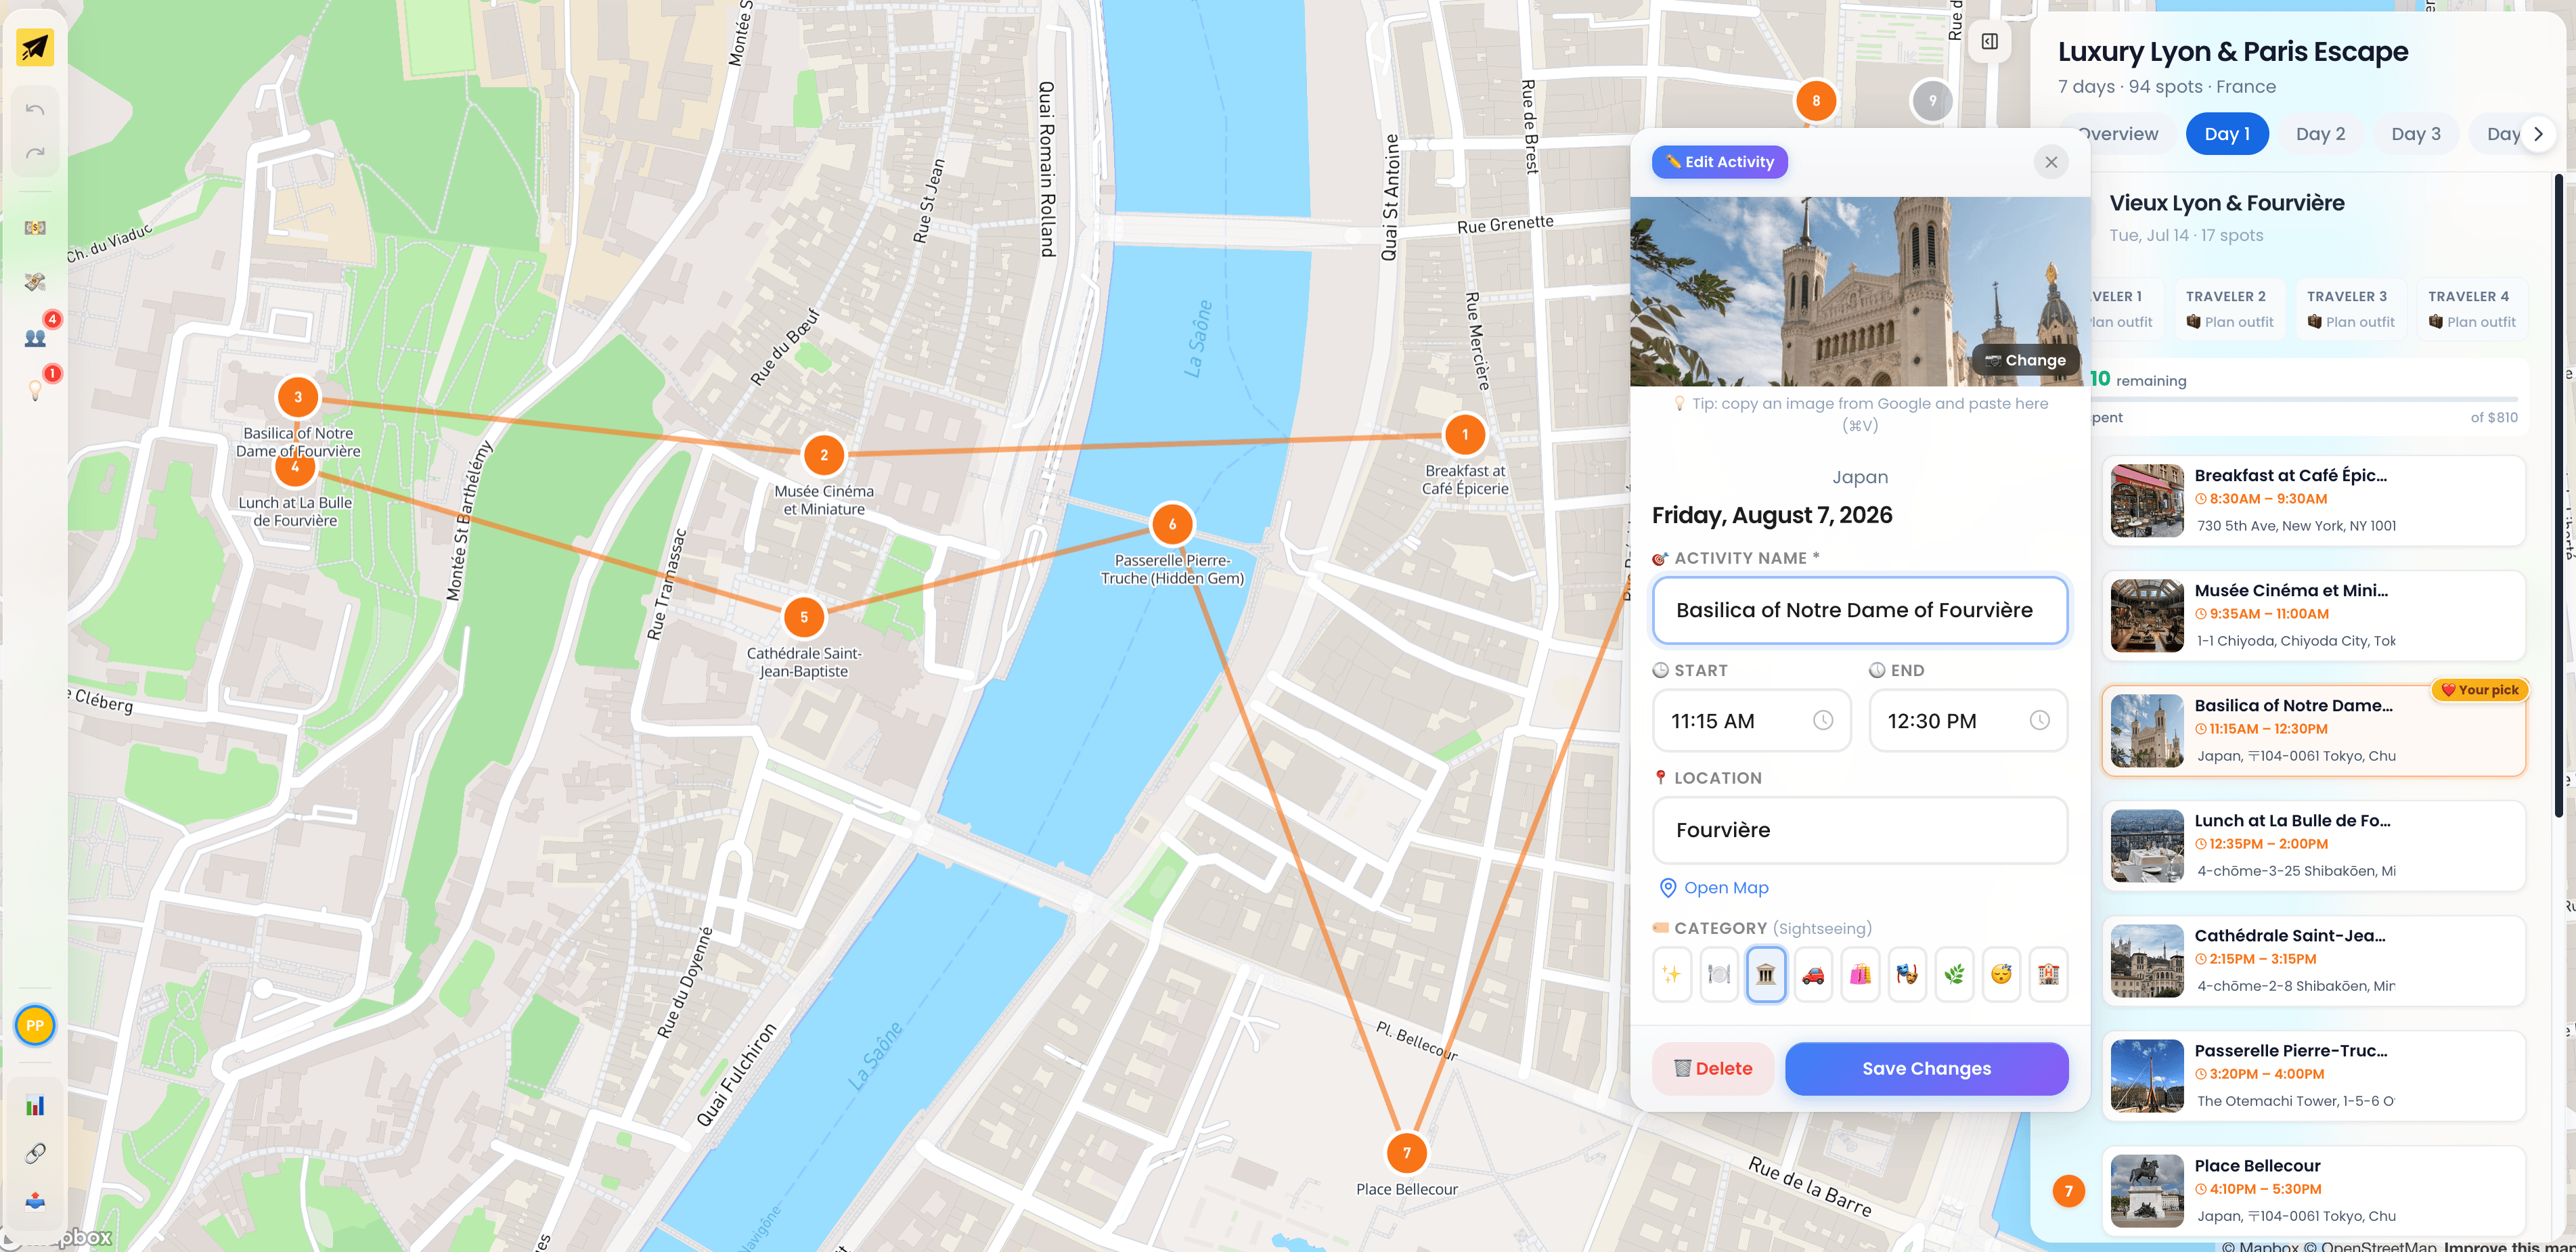This screenshot has height=1252, width=2576.
Task: Open the end time clock picker
Action: pyautogui.click(x=2039, y=720)
